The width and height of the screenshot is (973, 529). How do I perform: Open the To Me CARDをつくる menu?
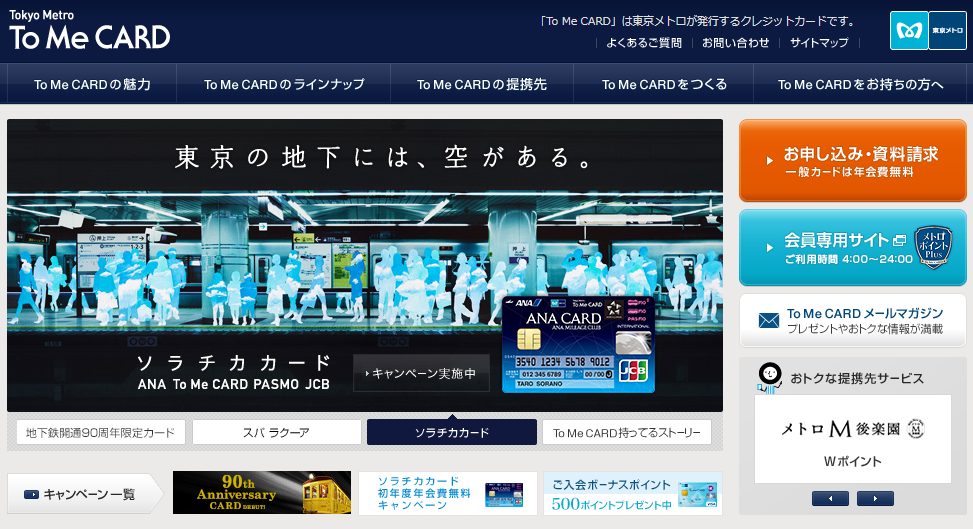[663, 84]
